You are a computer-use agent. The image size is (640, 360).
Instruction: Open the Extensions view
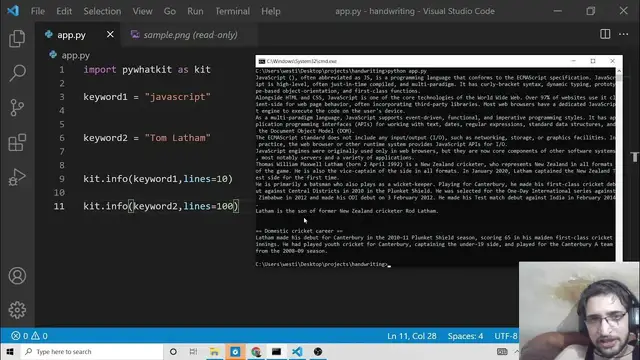(x=17, y=142)
